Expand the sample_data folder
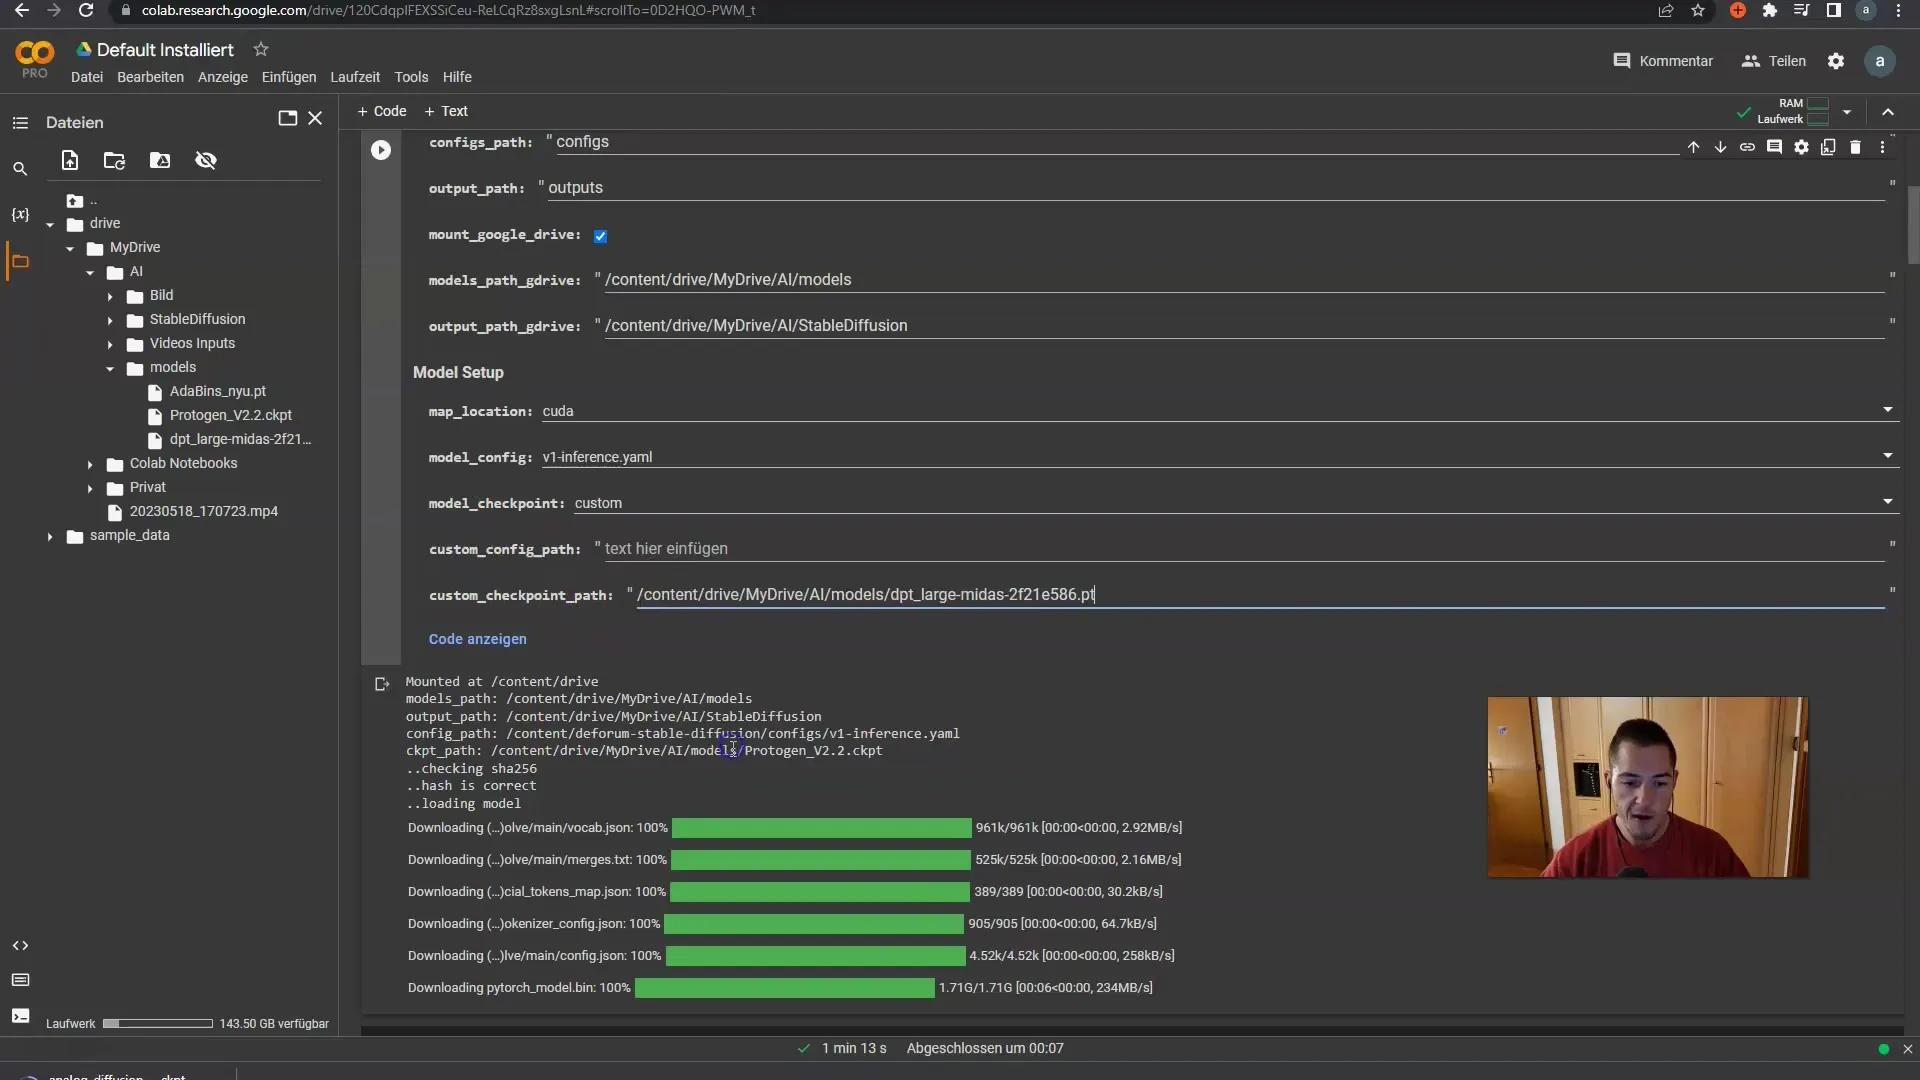 [50, 536]
